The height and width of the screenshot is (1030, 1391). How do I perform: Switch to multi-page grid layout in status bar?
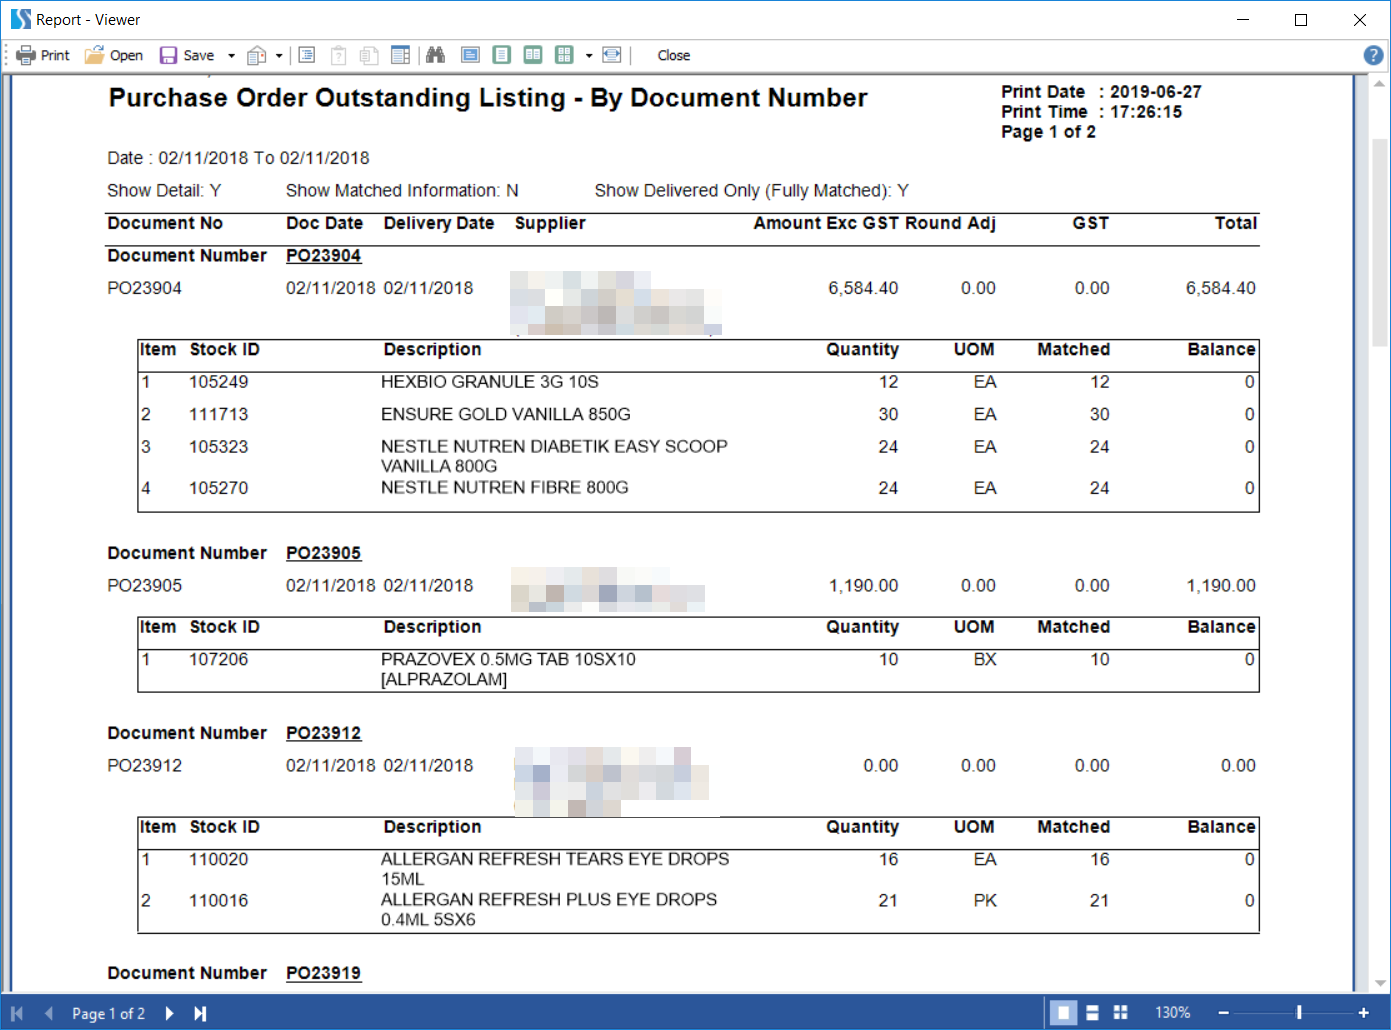tap(1121, 1013)
